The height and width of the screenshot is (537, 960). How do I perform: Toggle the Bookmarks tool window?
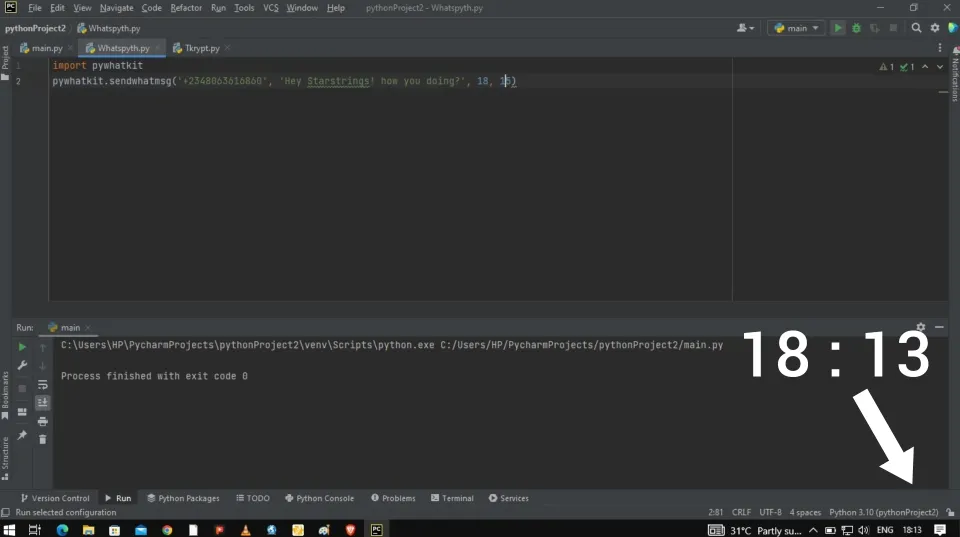[x=5, y=395]
